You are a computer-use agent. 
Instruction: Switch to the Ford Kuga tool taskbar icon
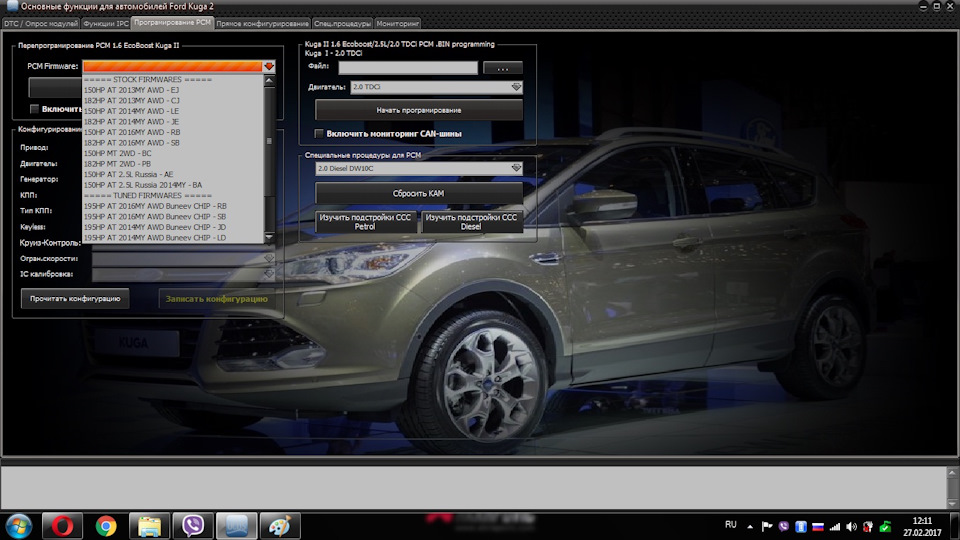236,525
